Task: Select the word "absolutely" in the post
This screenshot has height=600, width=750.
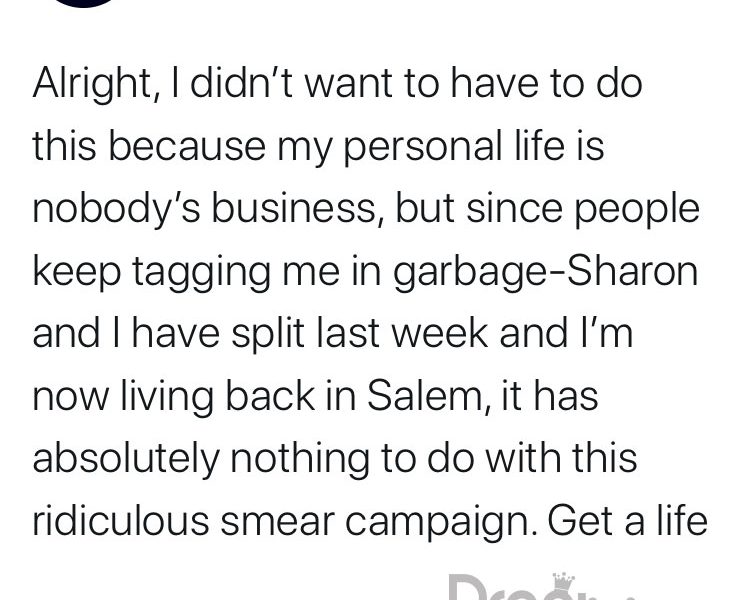Action: point(126,459)
